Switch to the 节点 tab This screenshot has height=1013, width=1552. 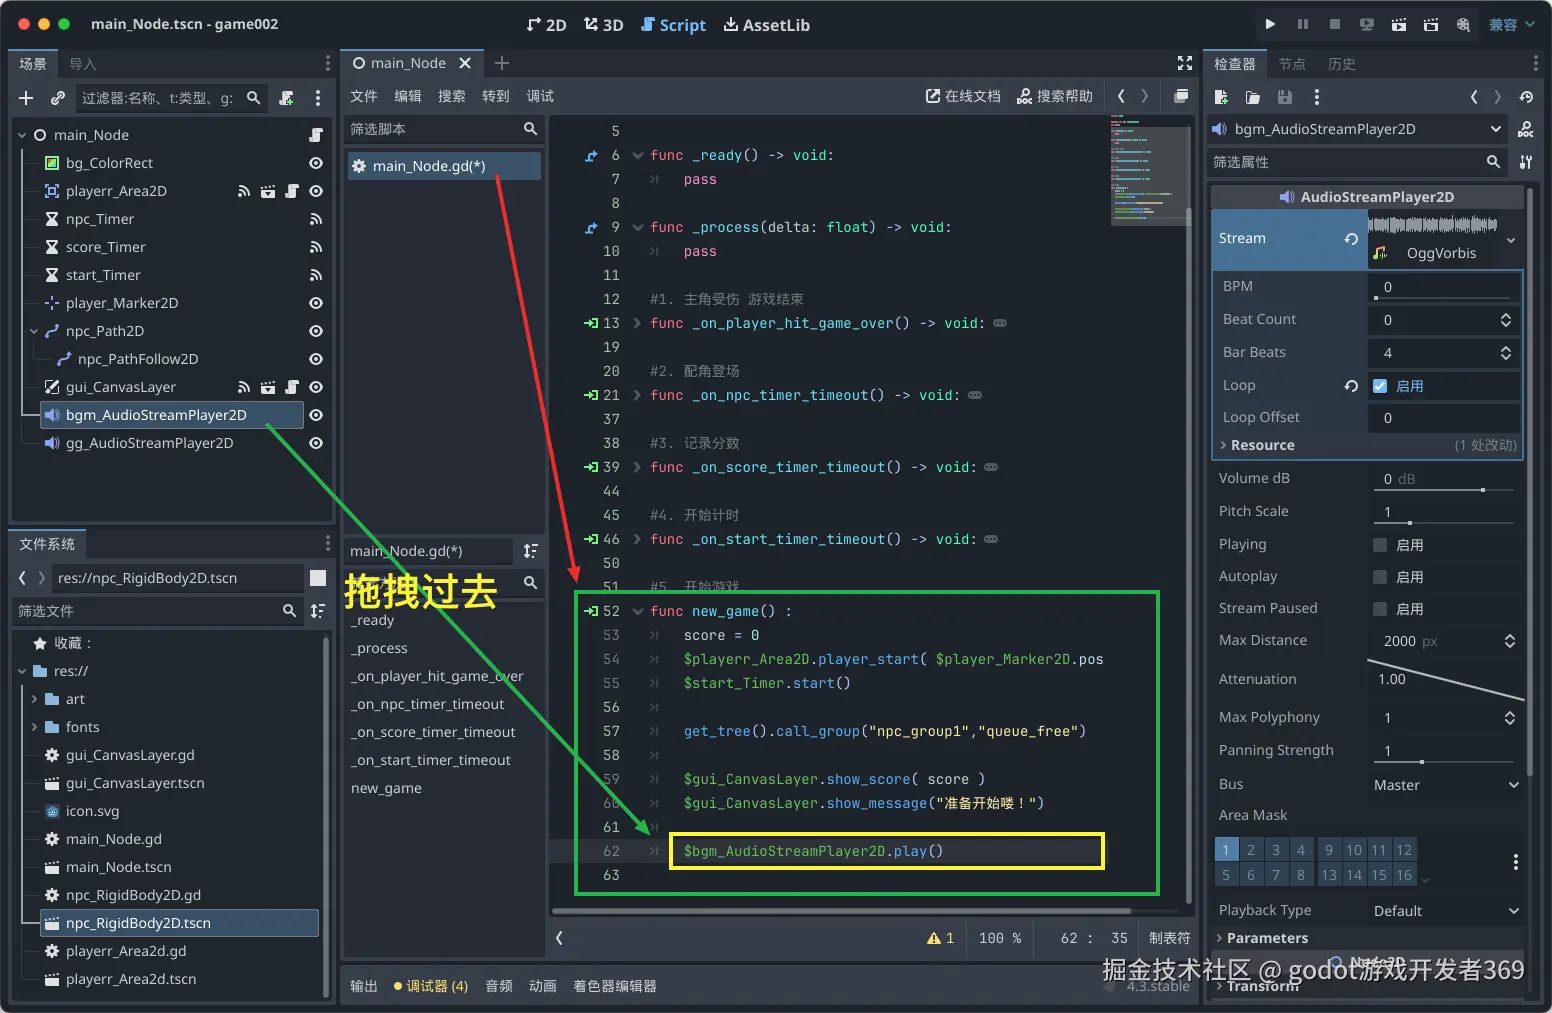(1292, 64)
